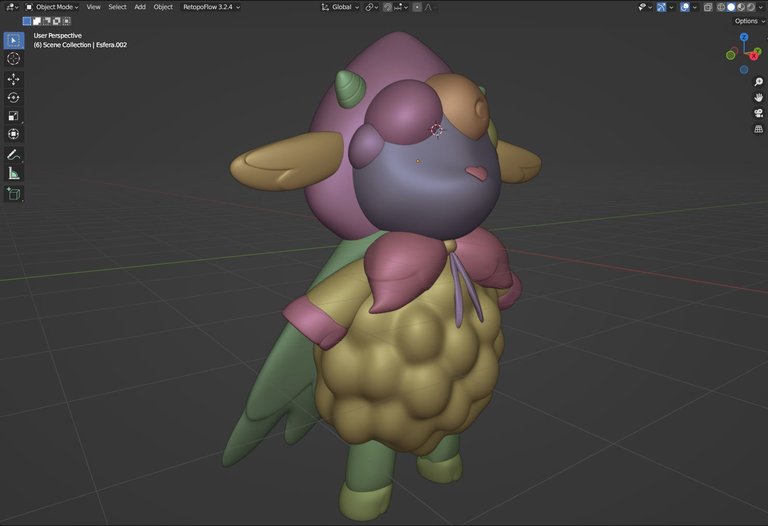Select the Add Cube tool

[x=14, y=194]
